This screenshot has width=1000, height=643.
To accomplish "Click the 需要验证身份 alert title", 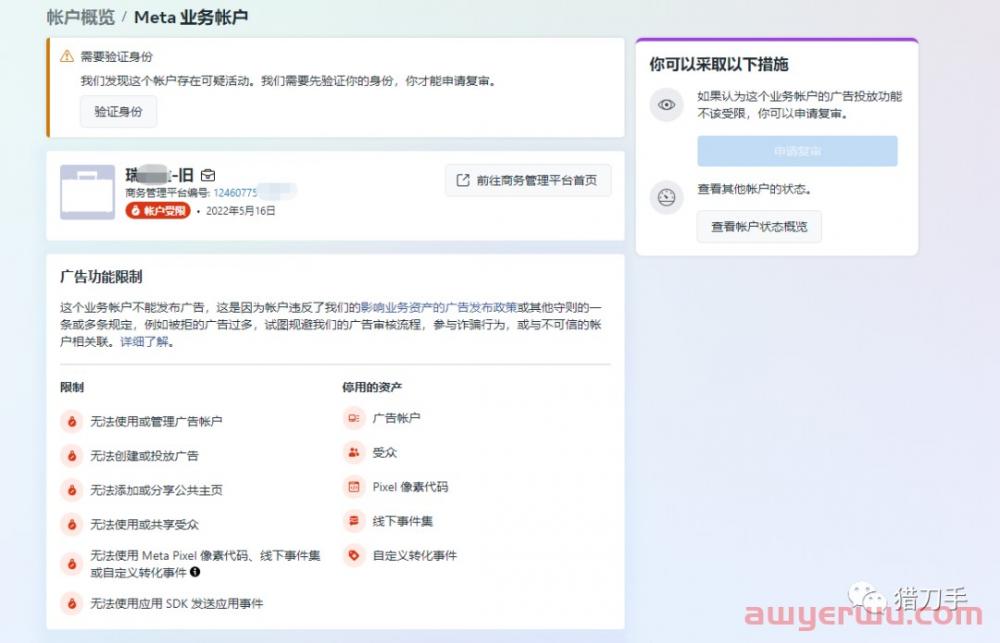I will pyautogui.click(x=117, y=56).
